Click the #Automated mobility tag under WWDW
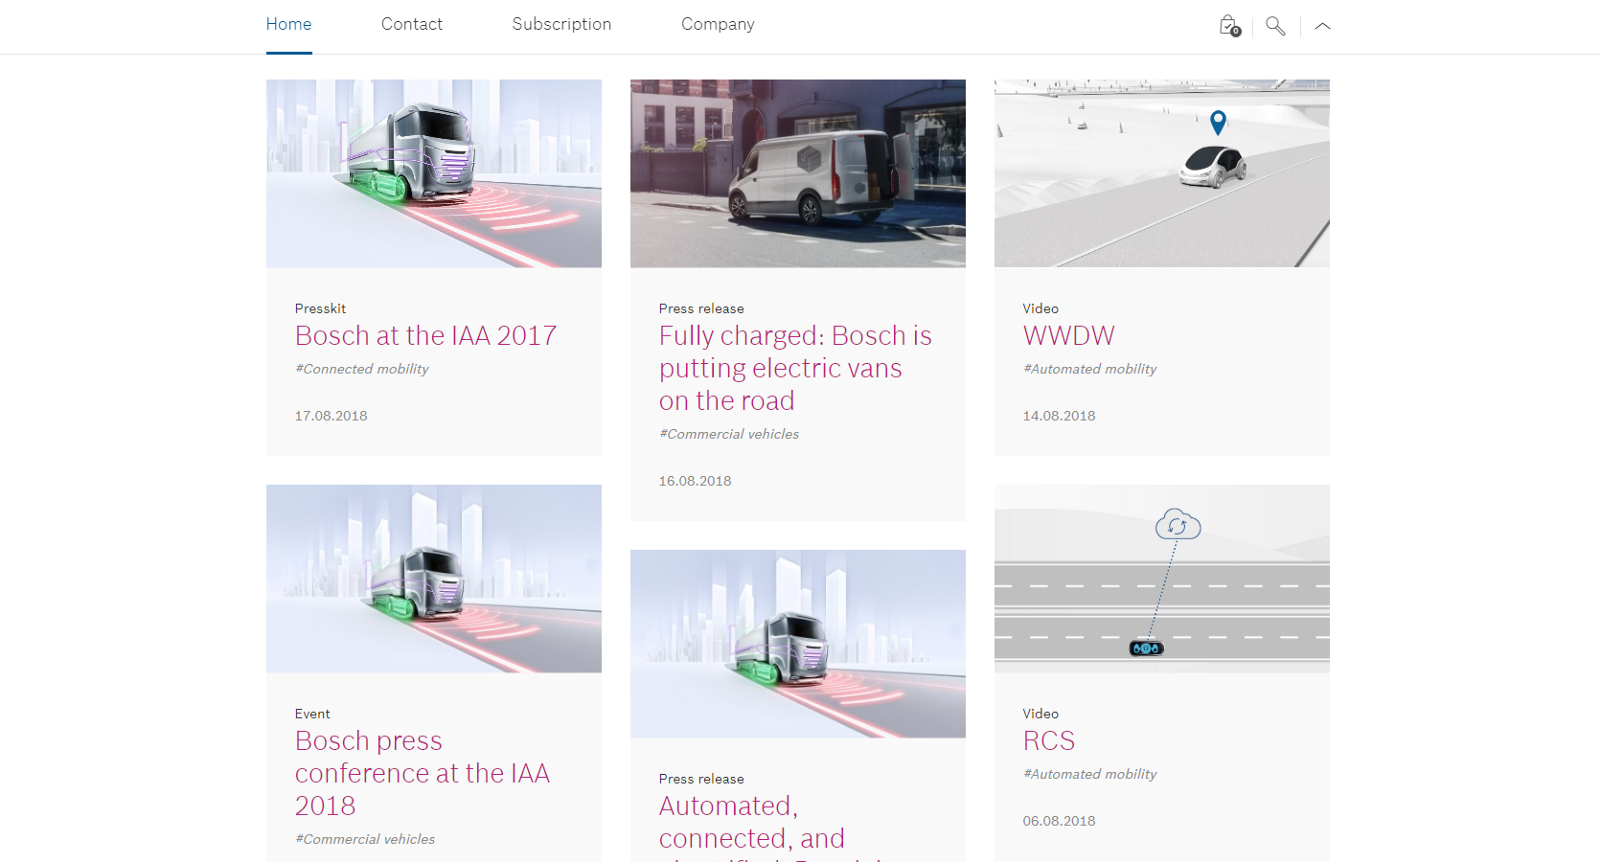The image size is (1600, 862). 1090,369
